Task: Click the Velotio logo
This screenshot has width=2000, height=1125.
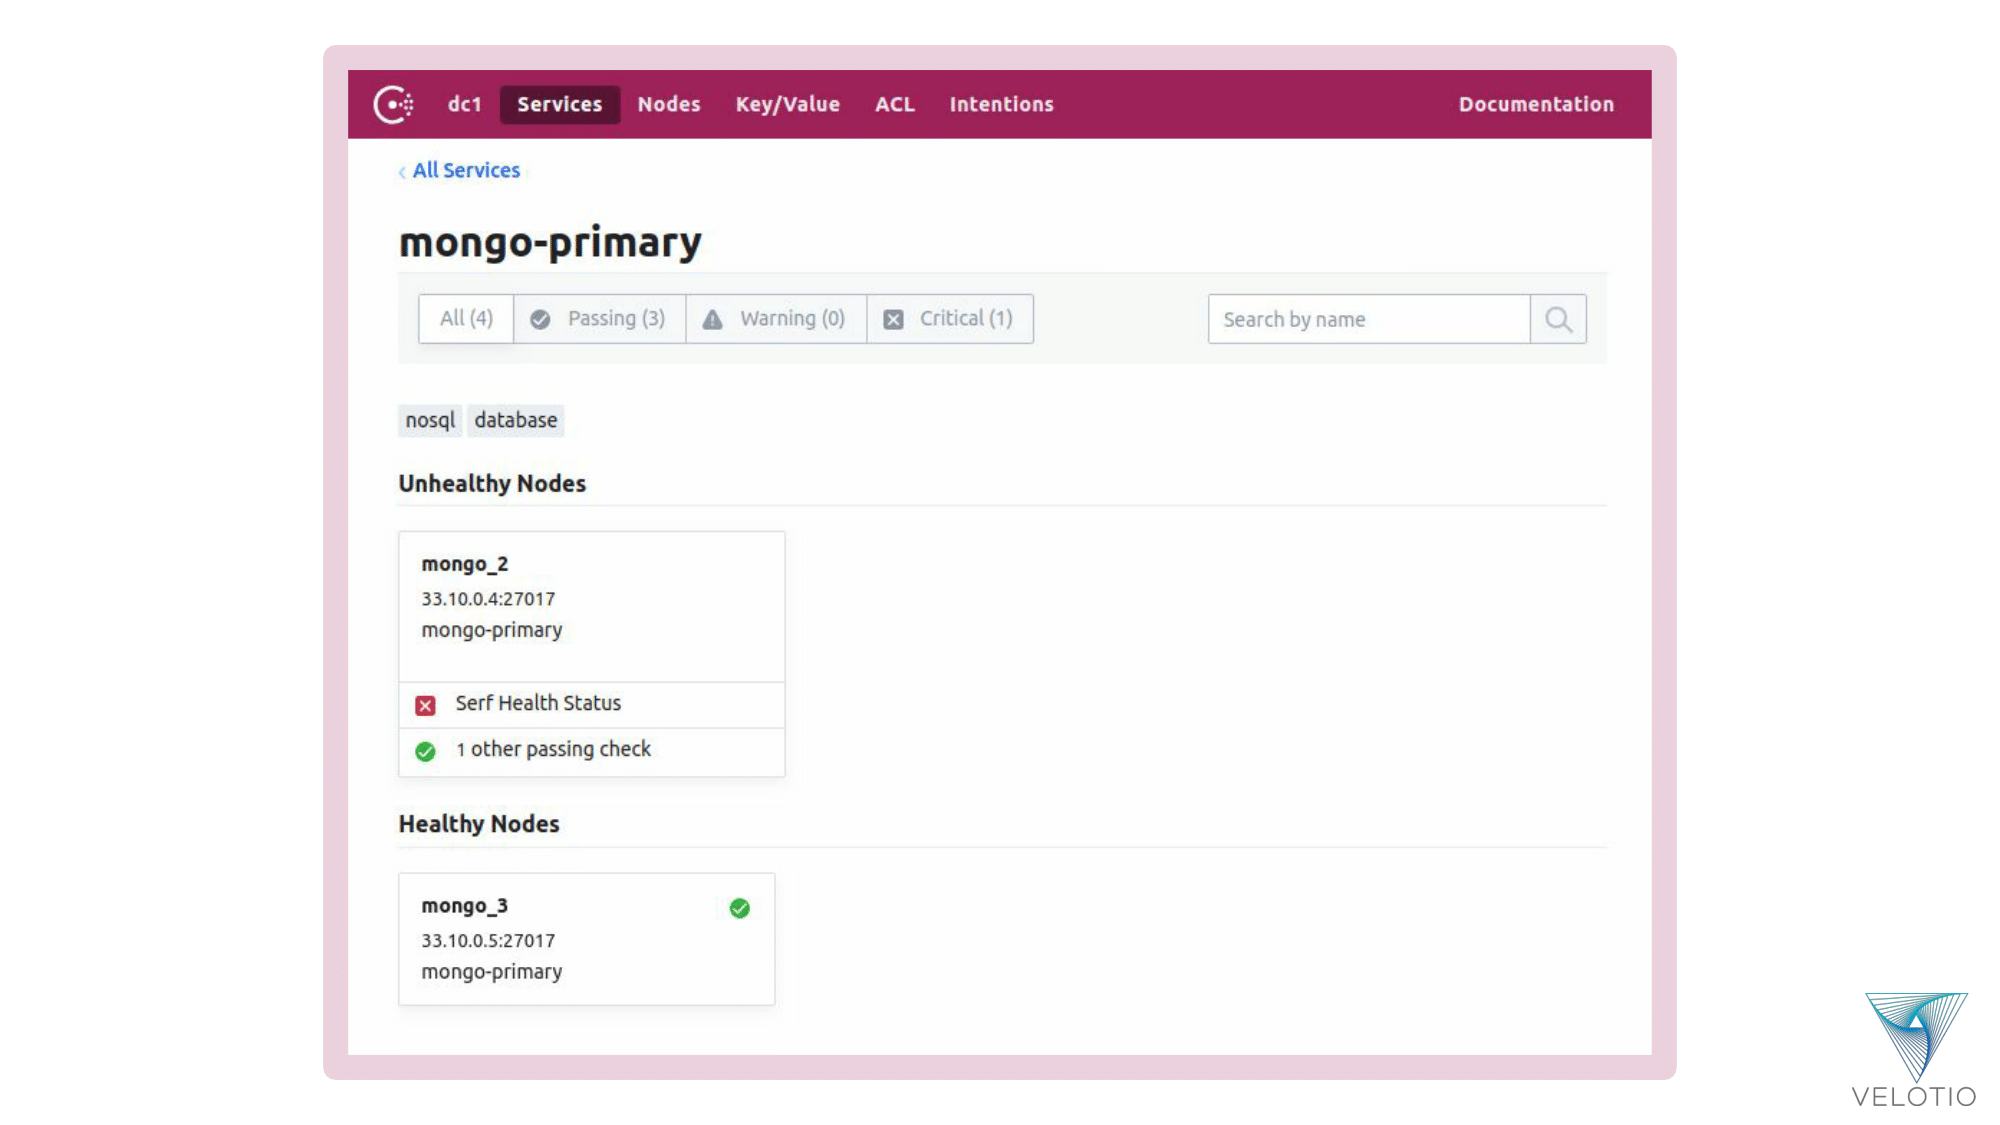Action: pos(1914,1050)
